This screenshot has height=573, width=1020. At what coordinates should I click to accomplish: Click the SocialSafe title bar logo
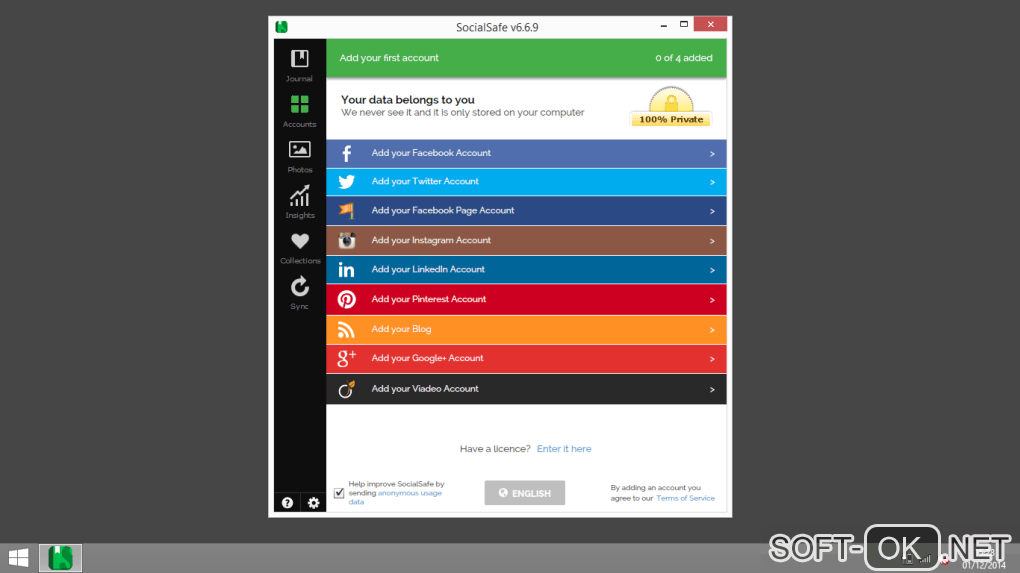pos(282,27)
